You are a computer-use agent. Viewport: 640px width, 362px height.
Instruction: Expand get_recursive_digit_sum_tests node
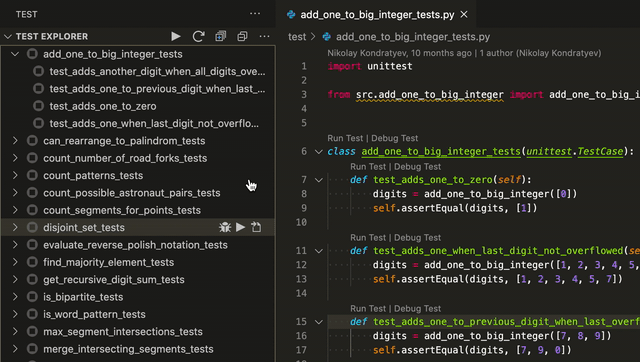(15, 280)
